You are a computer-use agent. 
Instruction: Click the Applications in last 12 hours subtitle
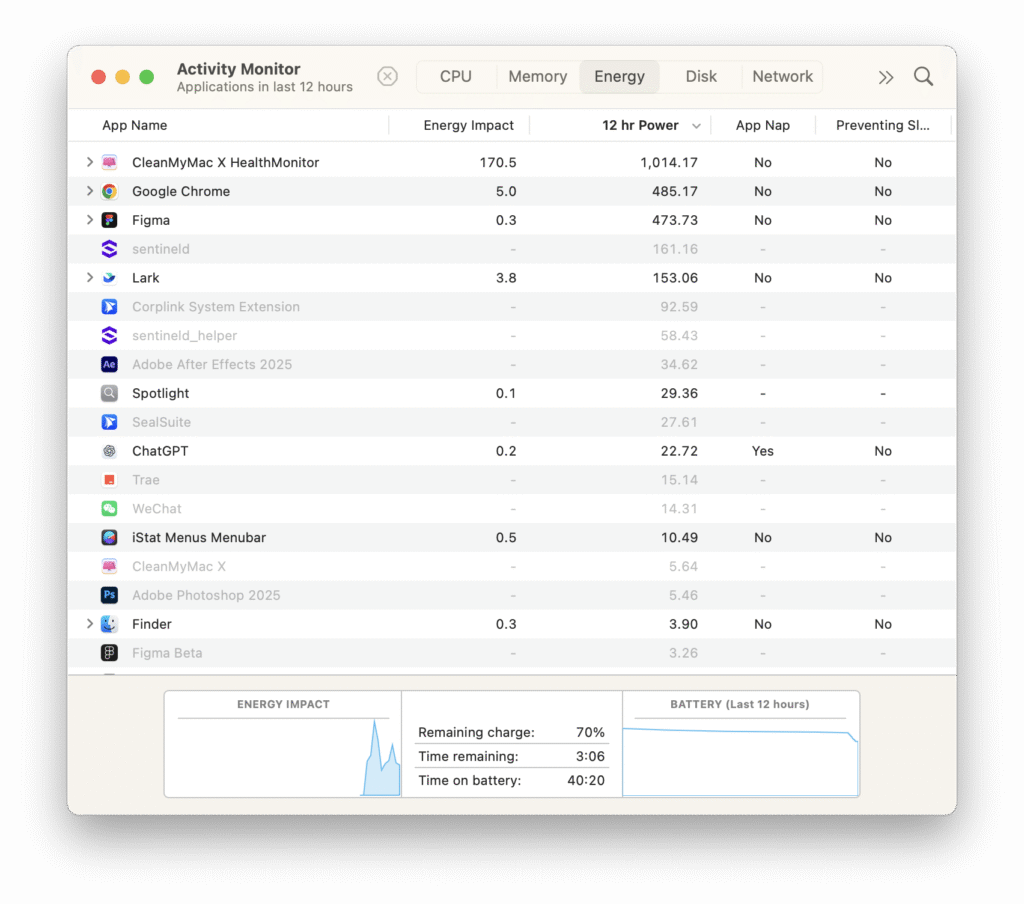(x=264, y=87)
